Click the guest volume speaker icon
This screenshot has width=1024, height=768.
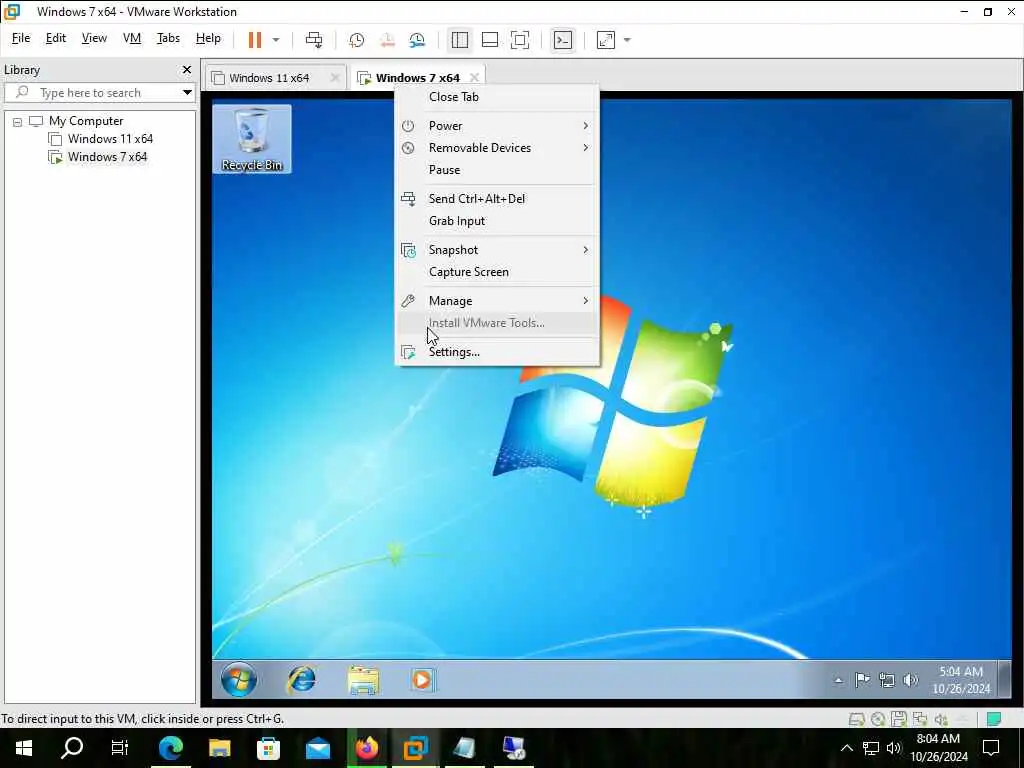click(x=910, y=680)
